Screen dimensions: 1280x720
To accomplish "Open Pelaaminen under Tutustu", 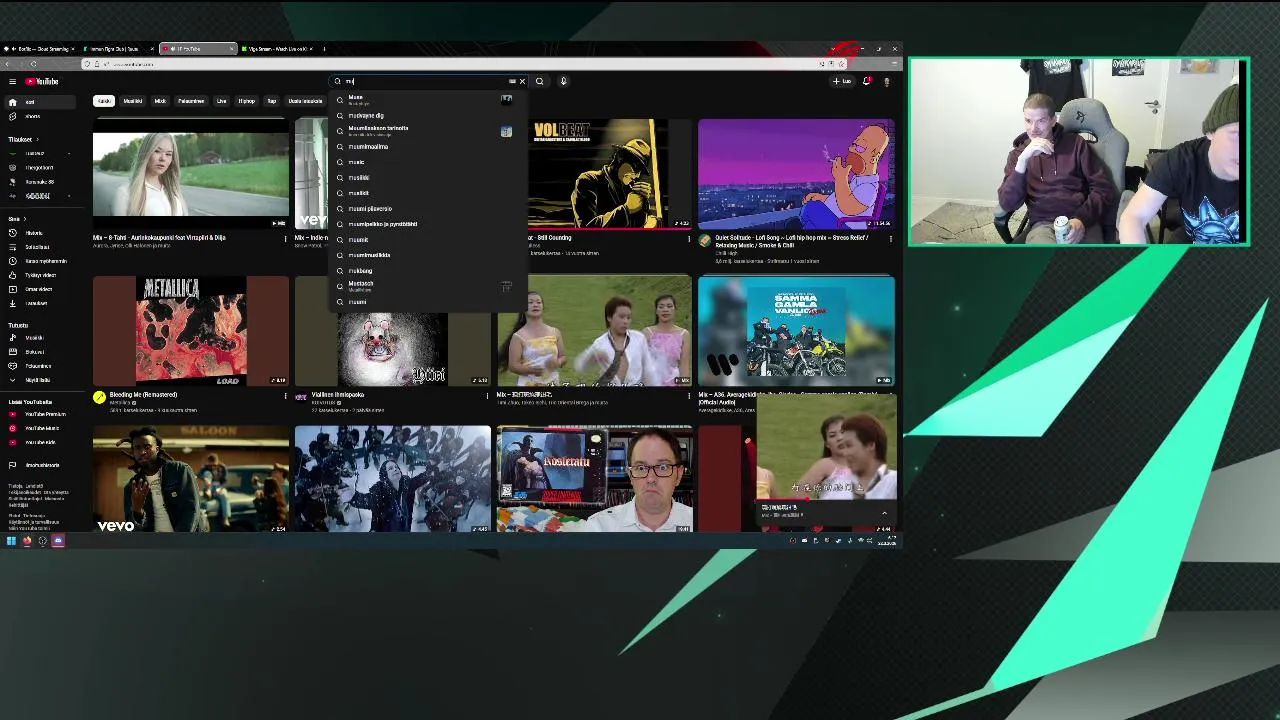I will point(38,366).
